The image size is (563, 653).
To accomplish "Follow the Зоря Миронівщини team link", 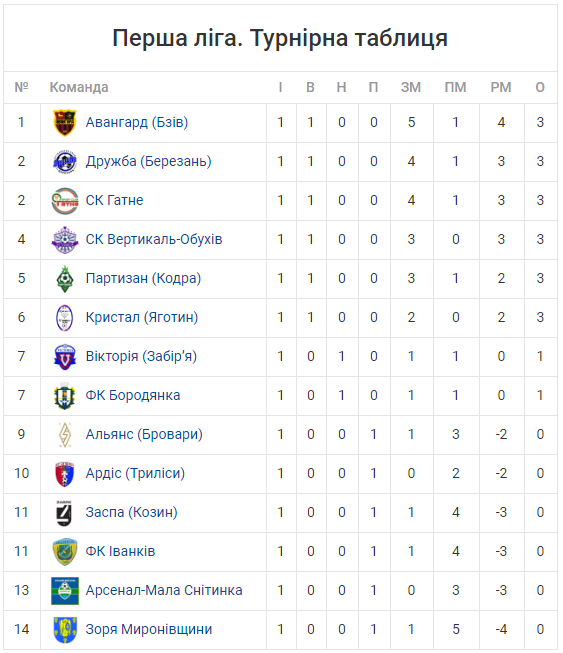I will [149, 629].
